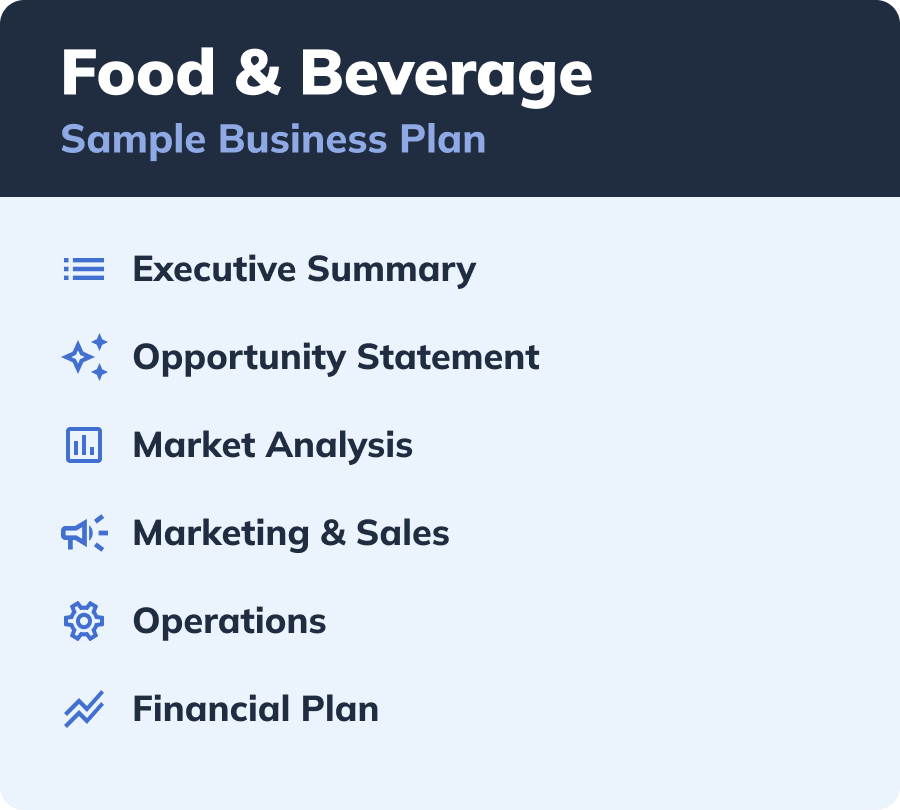Click the word Beverage in the heading

[x=445, y=73]
